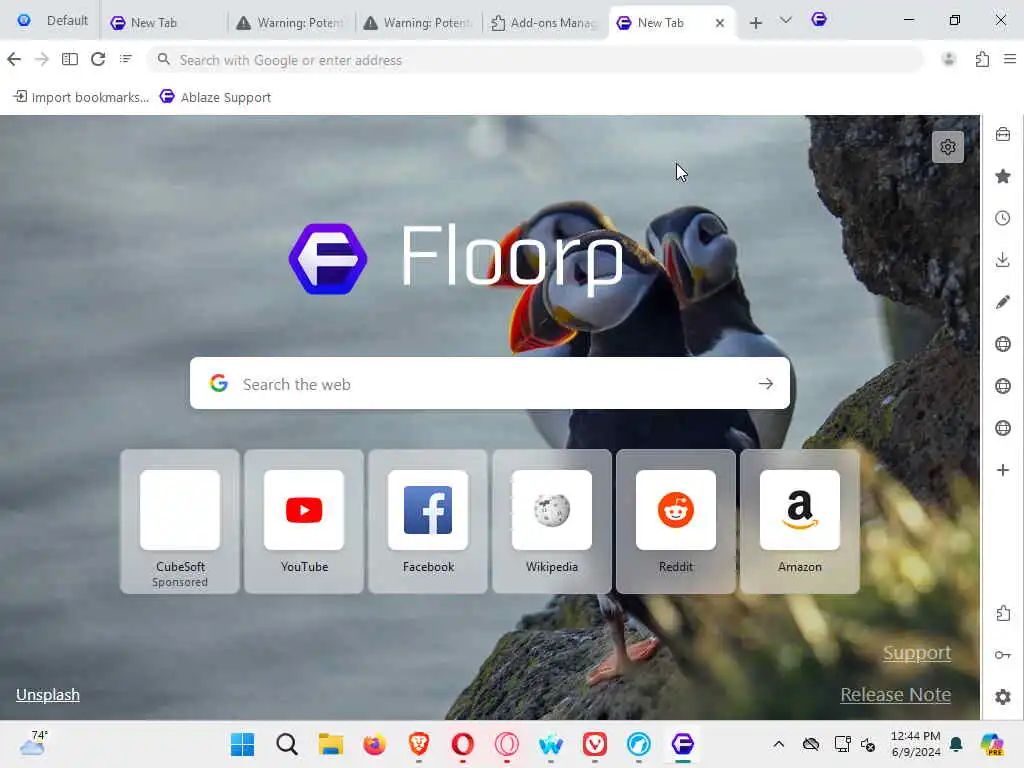Open the extensions puzzle icon in toolbar
1024x768 pixels.
coord(982,59)
